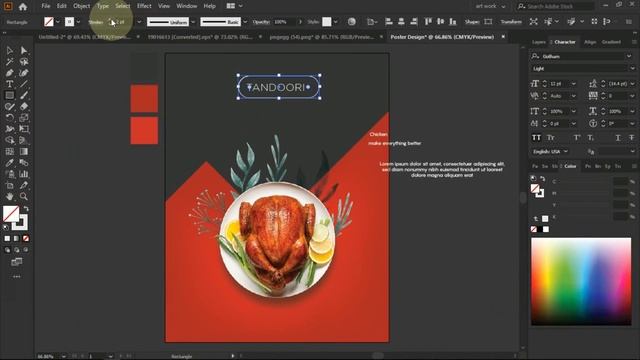Select the Free Transform tool
Screen dimensions: 640x360
[24, 129]
